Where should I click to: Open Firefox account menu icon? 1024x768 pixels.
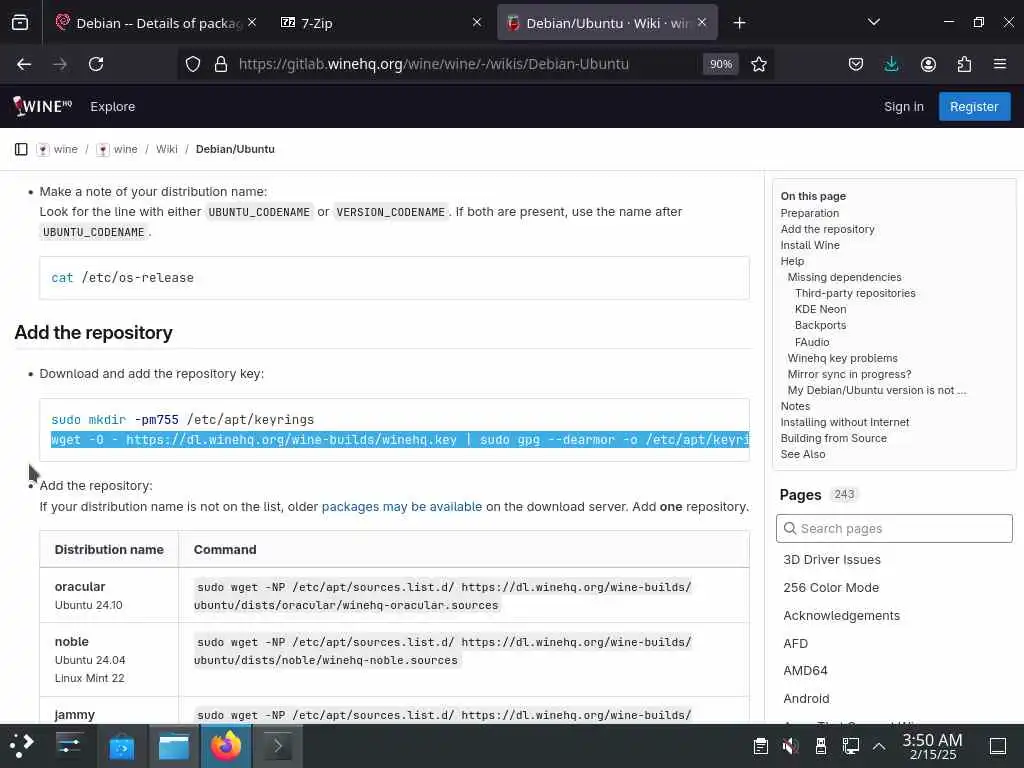coord(928,64)
